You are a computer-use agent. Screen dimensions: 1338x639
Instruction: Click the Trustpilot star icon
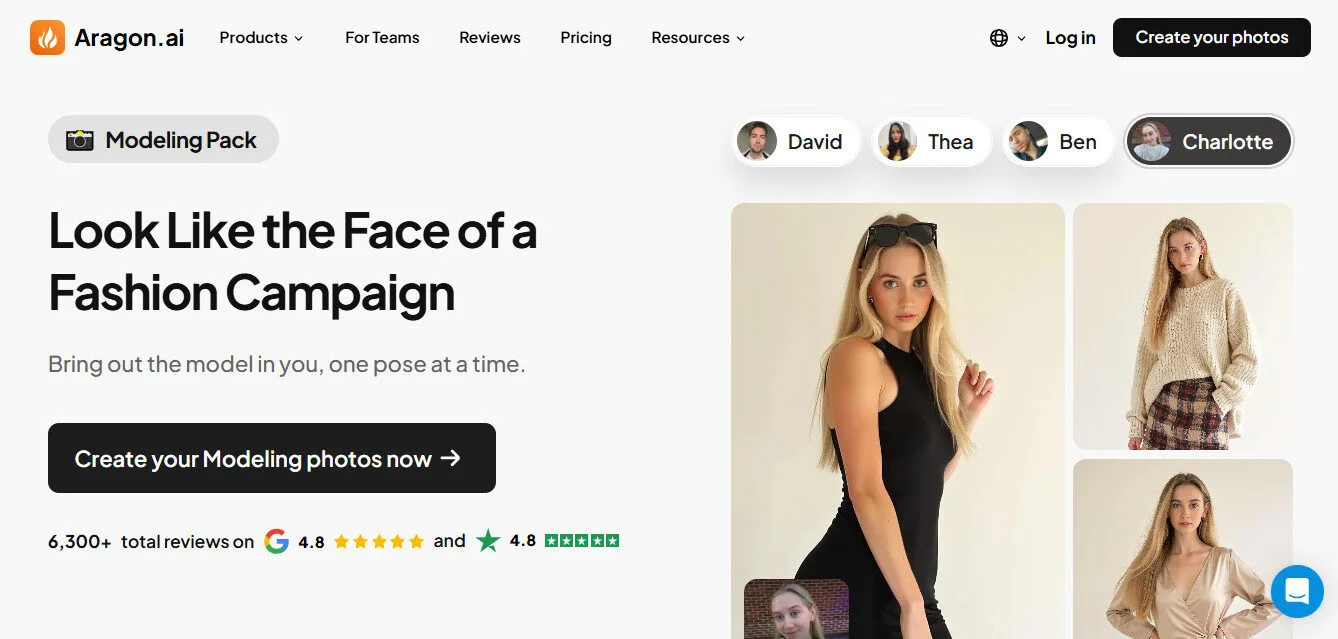(488, 540)
